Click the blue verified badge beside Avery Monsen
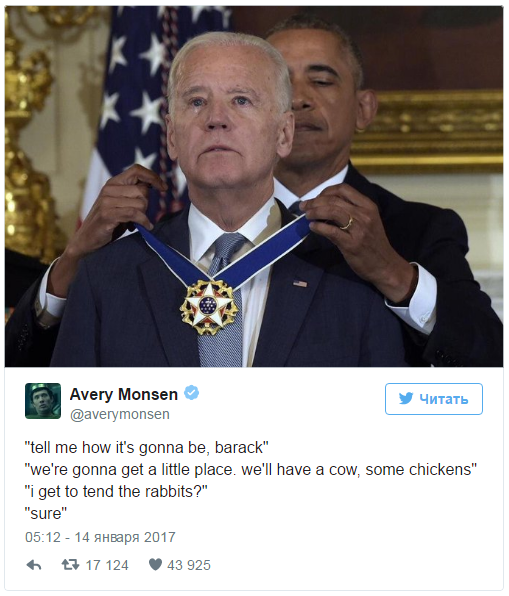Image resolution: width=509 pixels, height=596 pixels. click(x=191, y=393)
